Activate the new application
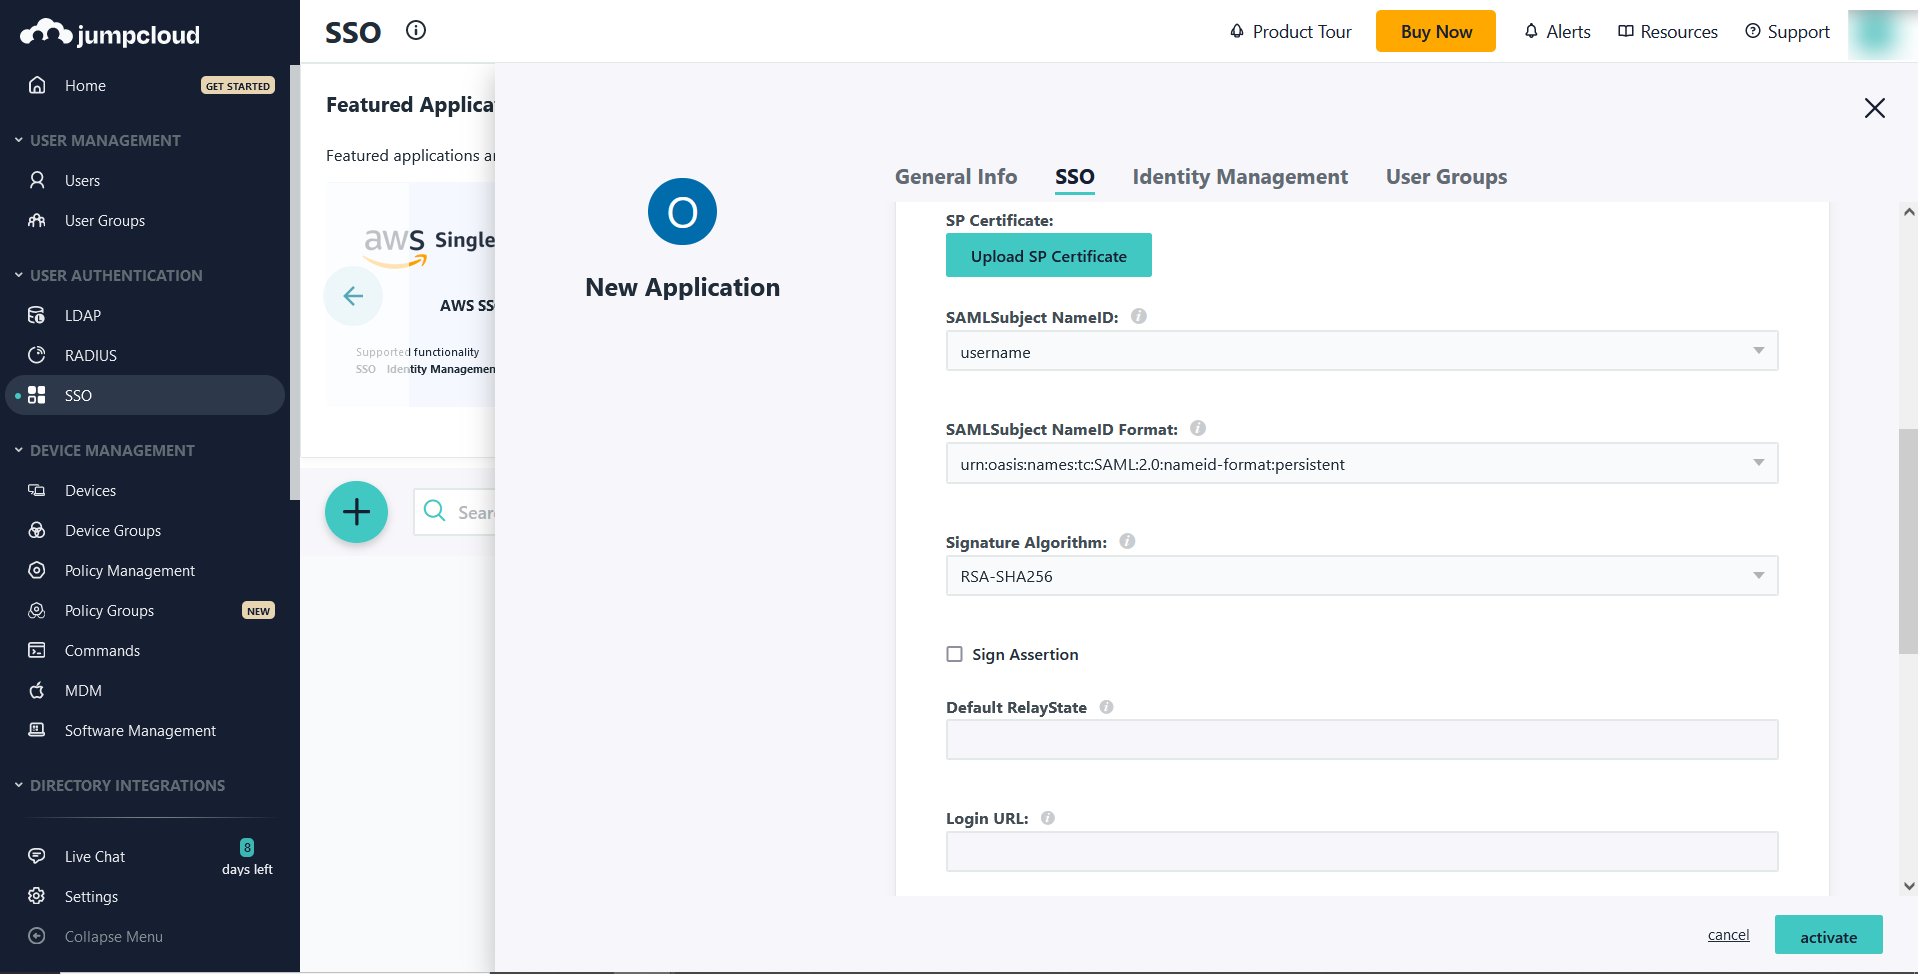This screenshot has height=974, width=1918. [1828, 935]
